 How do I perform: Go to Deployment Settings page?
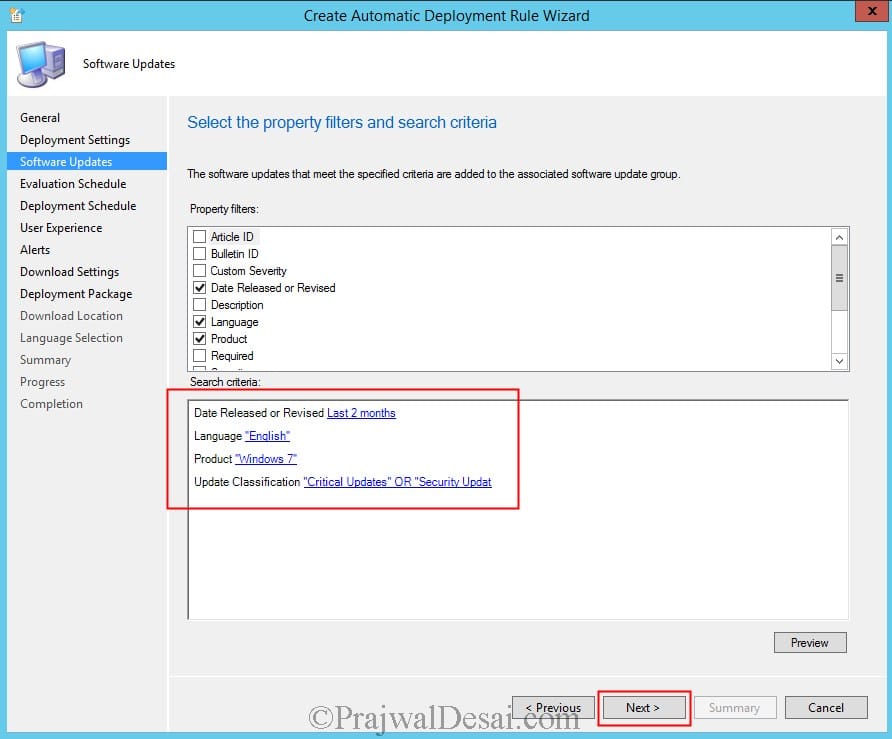[x=75, y=140]
